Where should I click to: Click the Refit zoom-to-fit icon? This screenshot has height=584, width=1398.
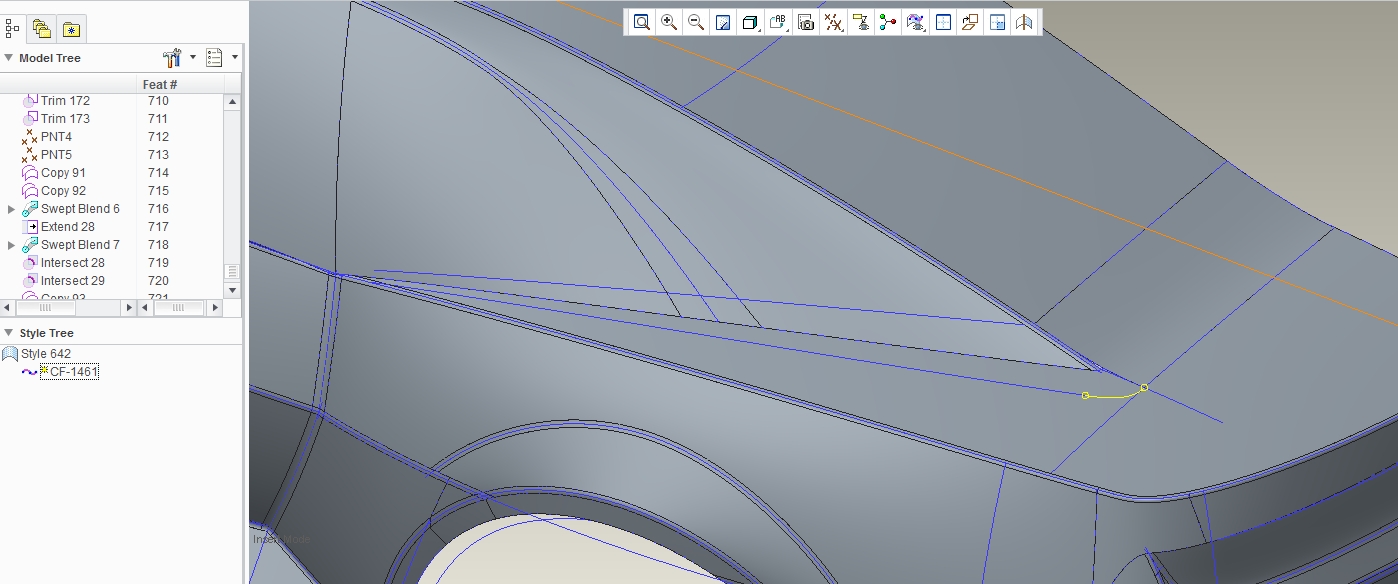coord(642,22)
